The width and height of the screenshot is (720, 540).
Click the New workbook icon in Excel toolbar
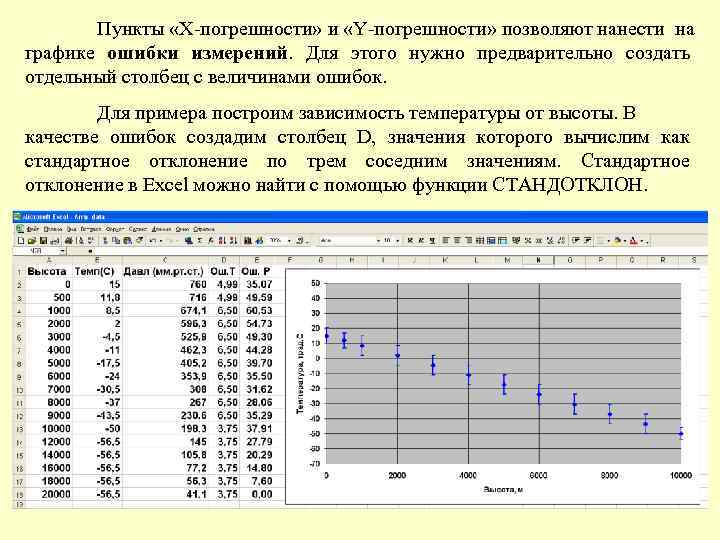[x=21, y=241]
